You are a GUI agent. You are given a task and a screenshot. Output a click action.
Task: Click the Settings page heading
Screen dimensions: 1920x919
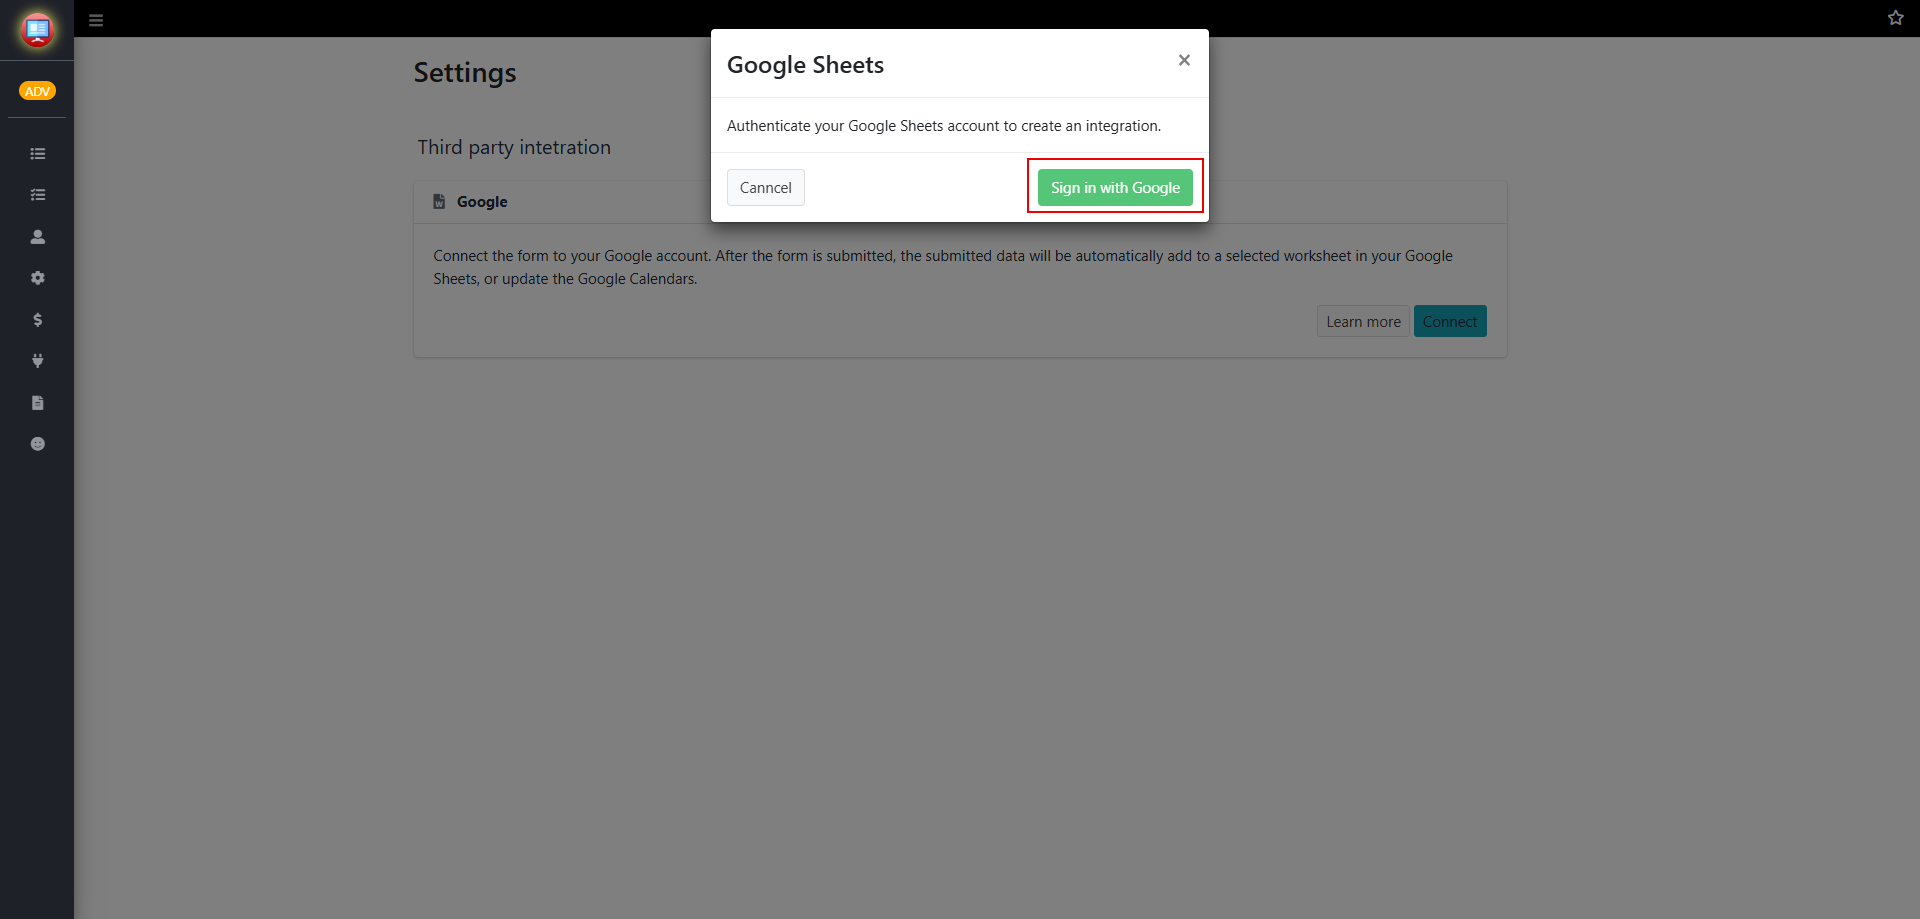465,73
